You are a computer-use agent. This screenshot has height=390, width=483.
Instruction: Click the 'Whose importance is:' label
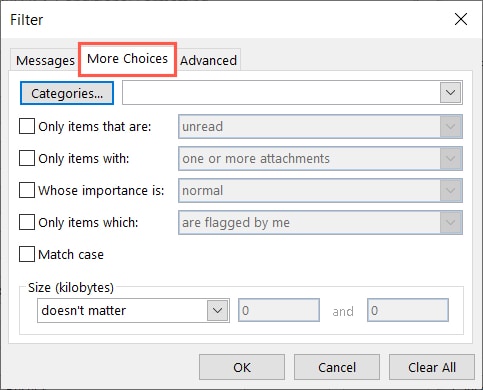click(x=101, y=190)
